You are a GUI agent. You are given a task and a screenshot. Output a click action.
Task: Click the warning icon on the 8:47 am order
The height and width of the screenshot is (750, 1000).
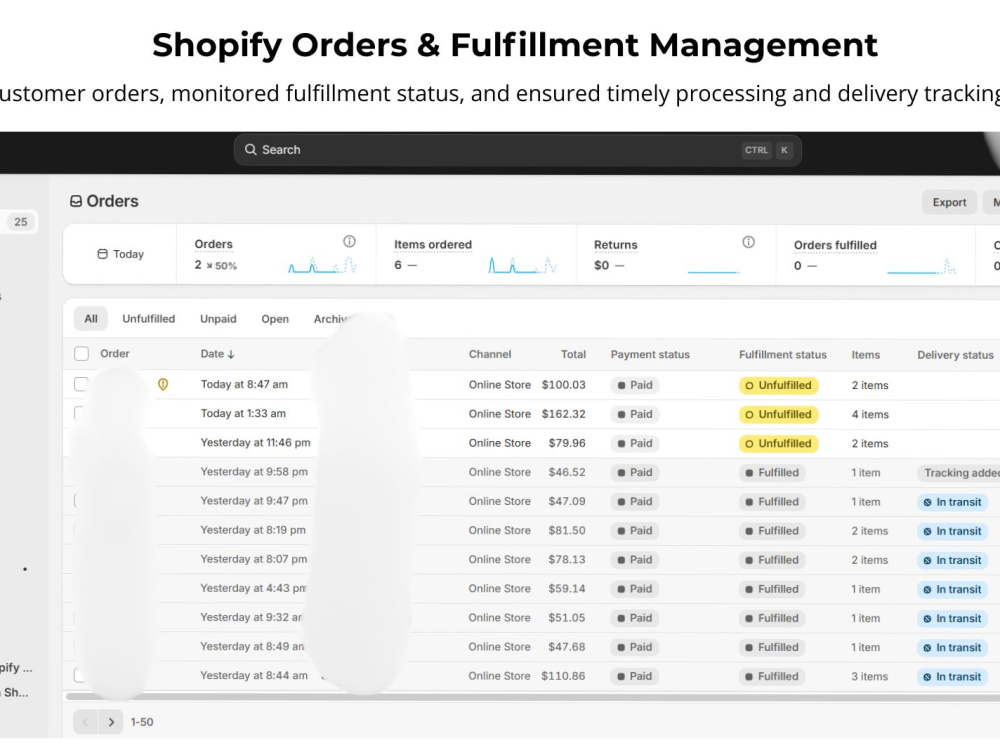coord(163,384)
